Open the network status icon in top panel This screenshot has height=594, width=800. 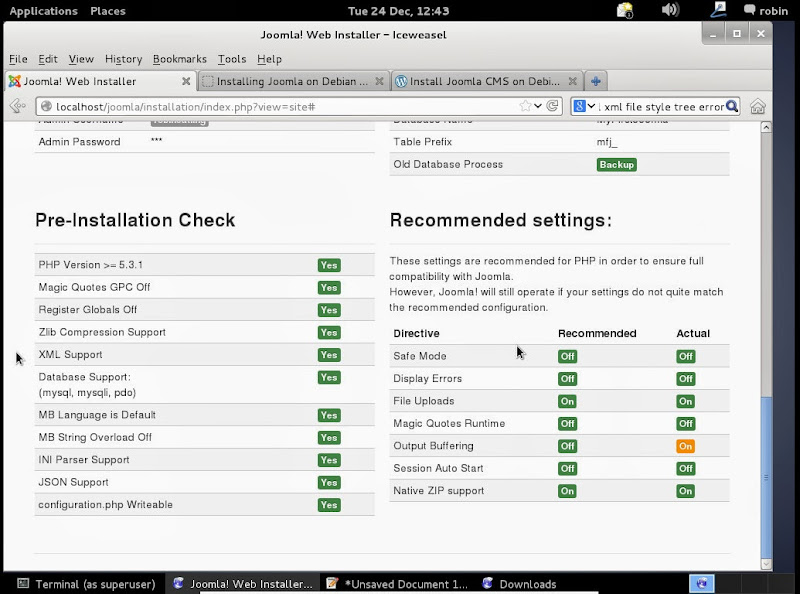(x=719, y=10)
